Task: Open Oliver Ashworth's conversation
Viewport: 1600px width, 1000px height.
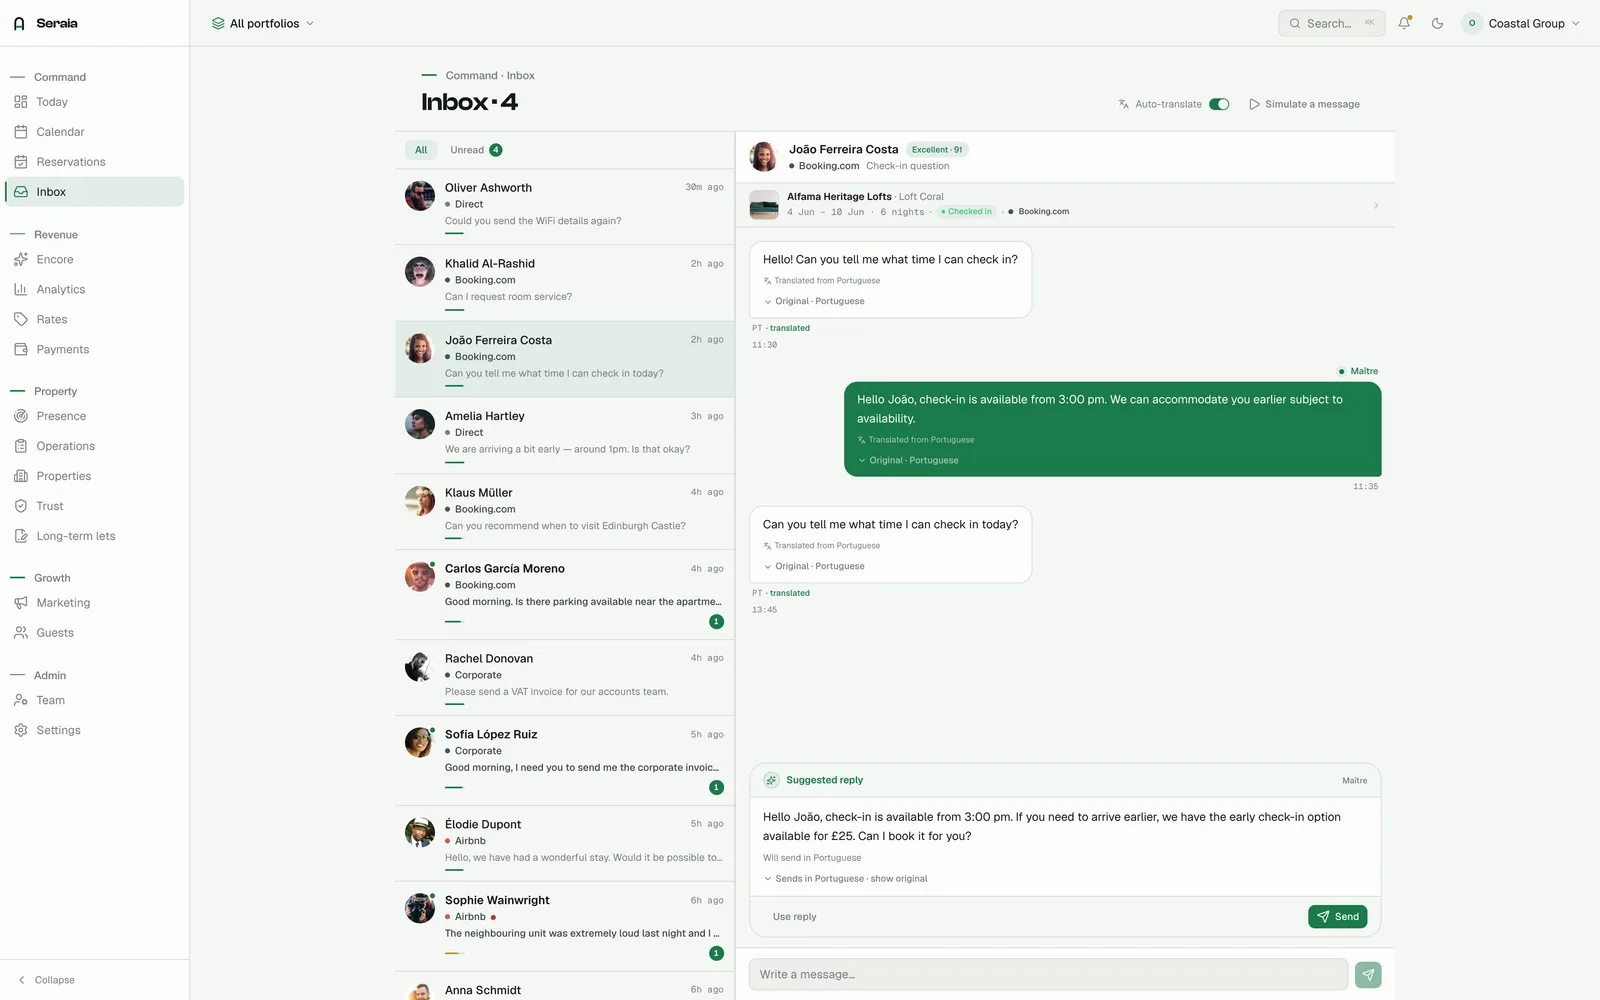Action: coord(565,207)
